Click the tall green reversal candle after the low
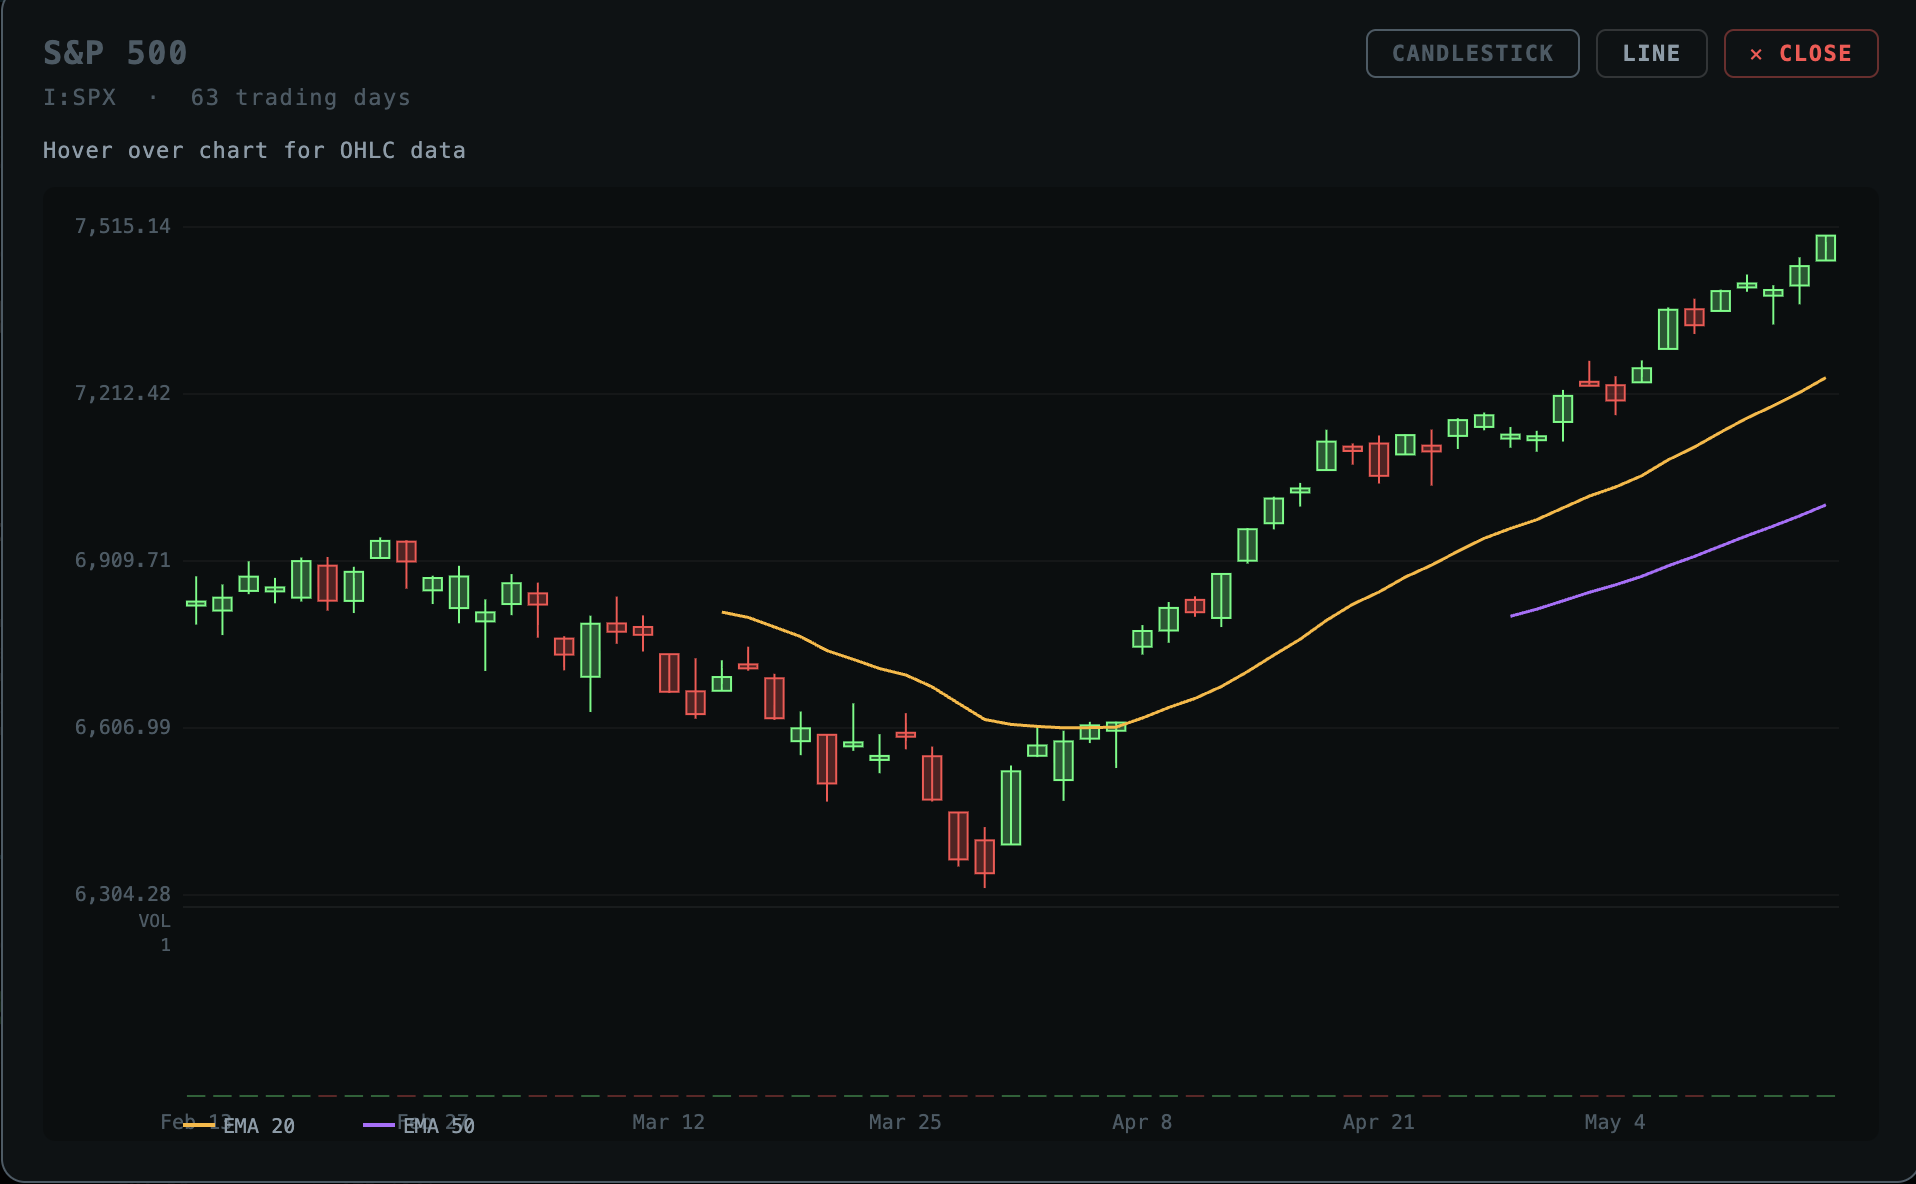The image size is (1916, 1184). (1011, 808)
